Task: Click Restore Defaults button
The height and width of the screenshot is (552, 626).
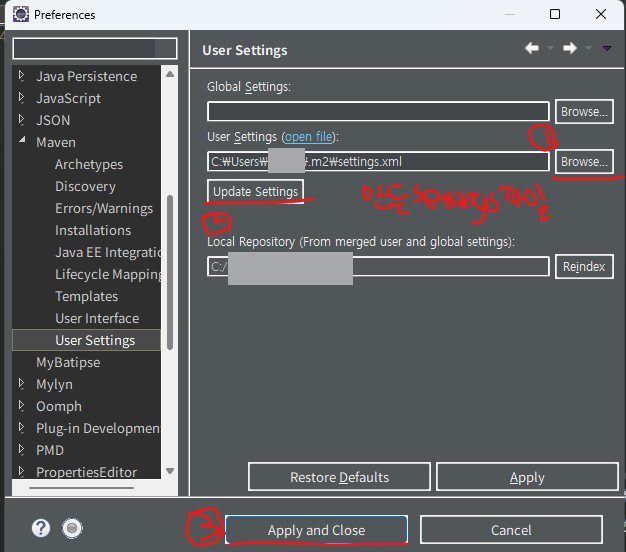Action: (x=339, y=477)
